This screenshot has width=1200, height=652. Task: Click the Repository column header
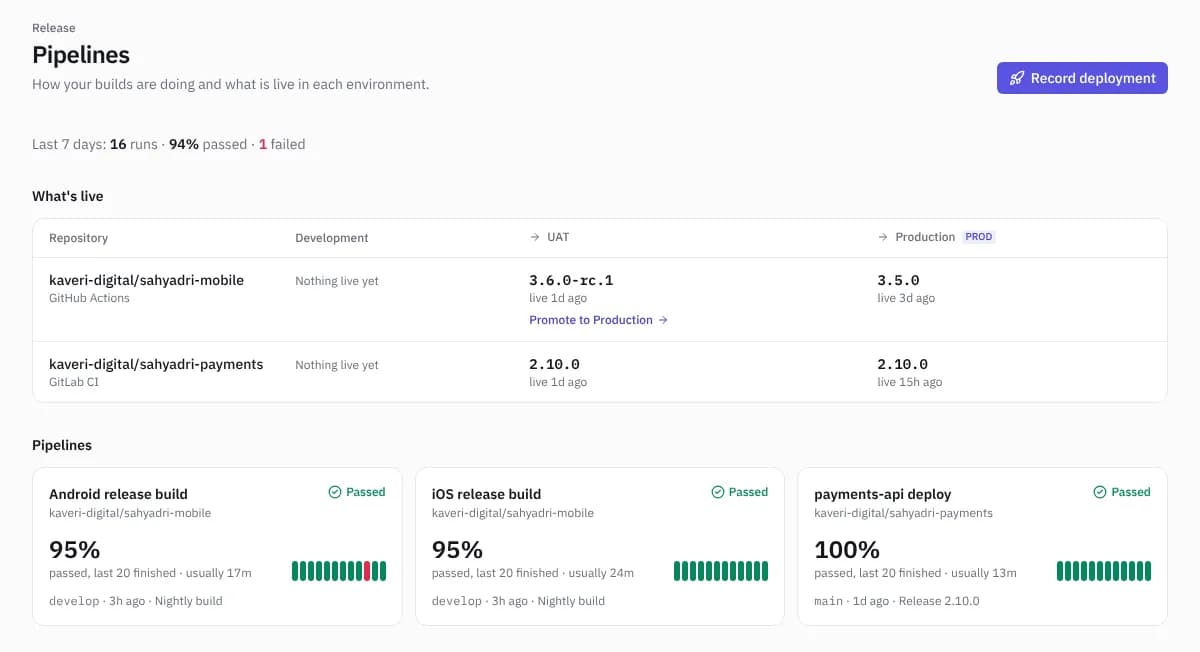pyautogui.click(x=78, y=238)
